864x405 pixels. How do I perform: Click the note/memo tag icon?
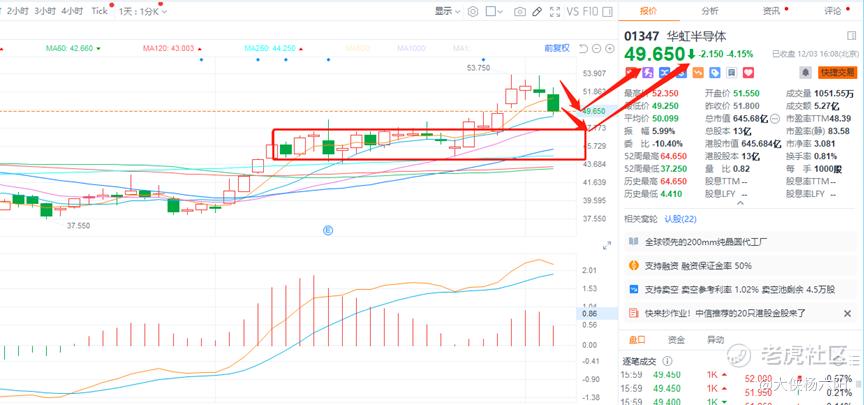click(731, 72)
